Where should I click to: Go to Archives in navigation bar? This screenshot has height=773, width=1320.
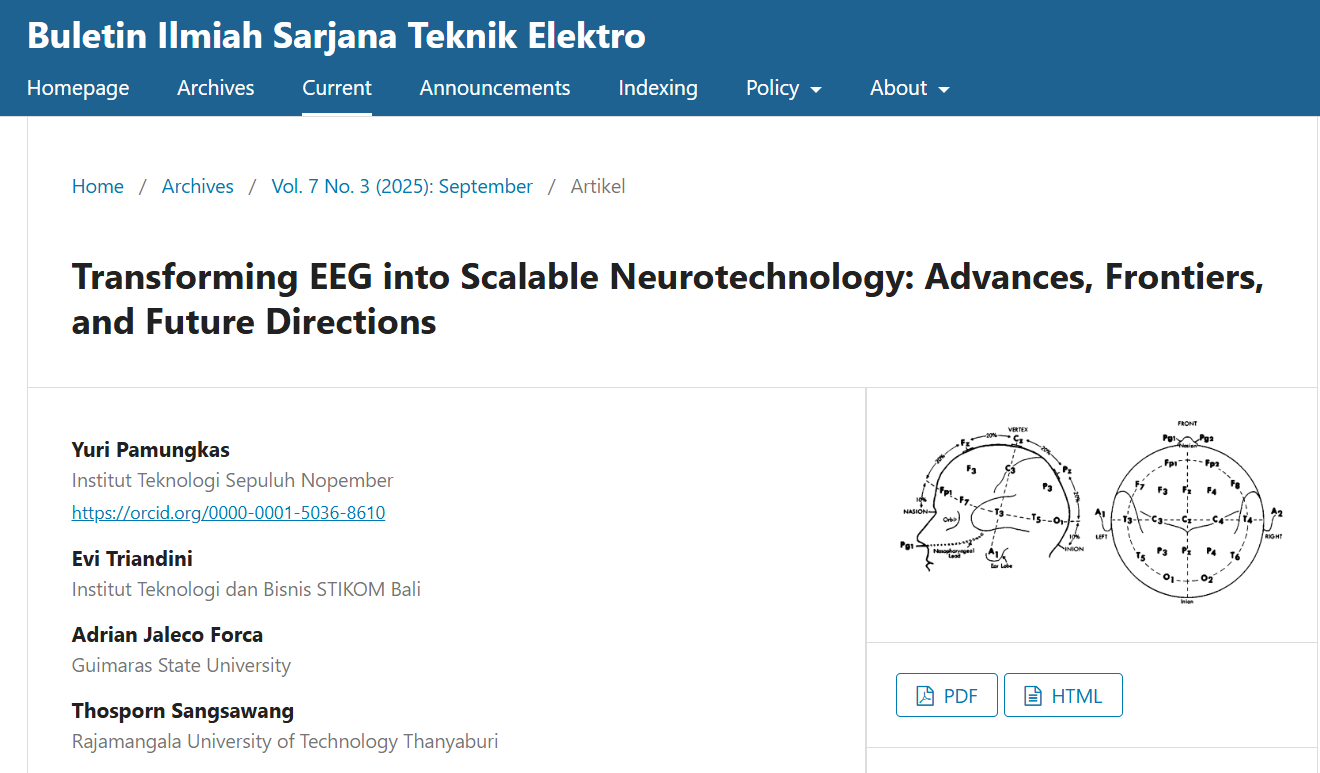point(216,88)
